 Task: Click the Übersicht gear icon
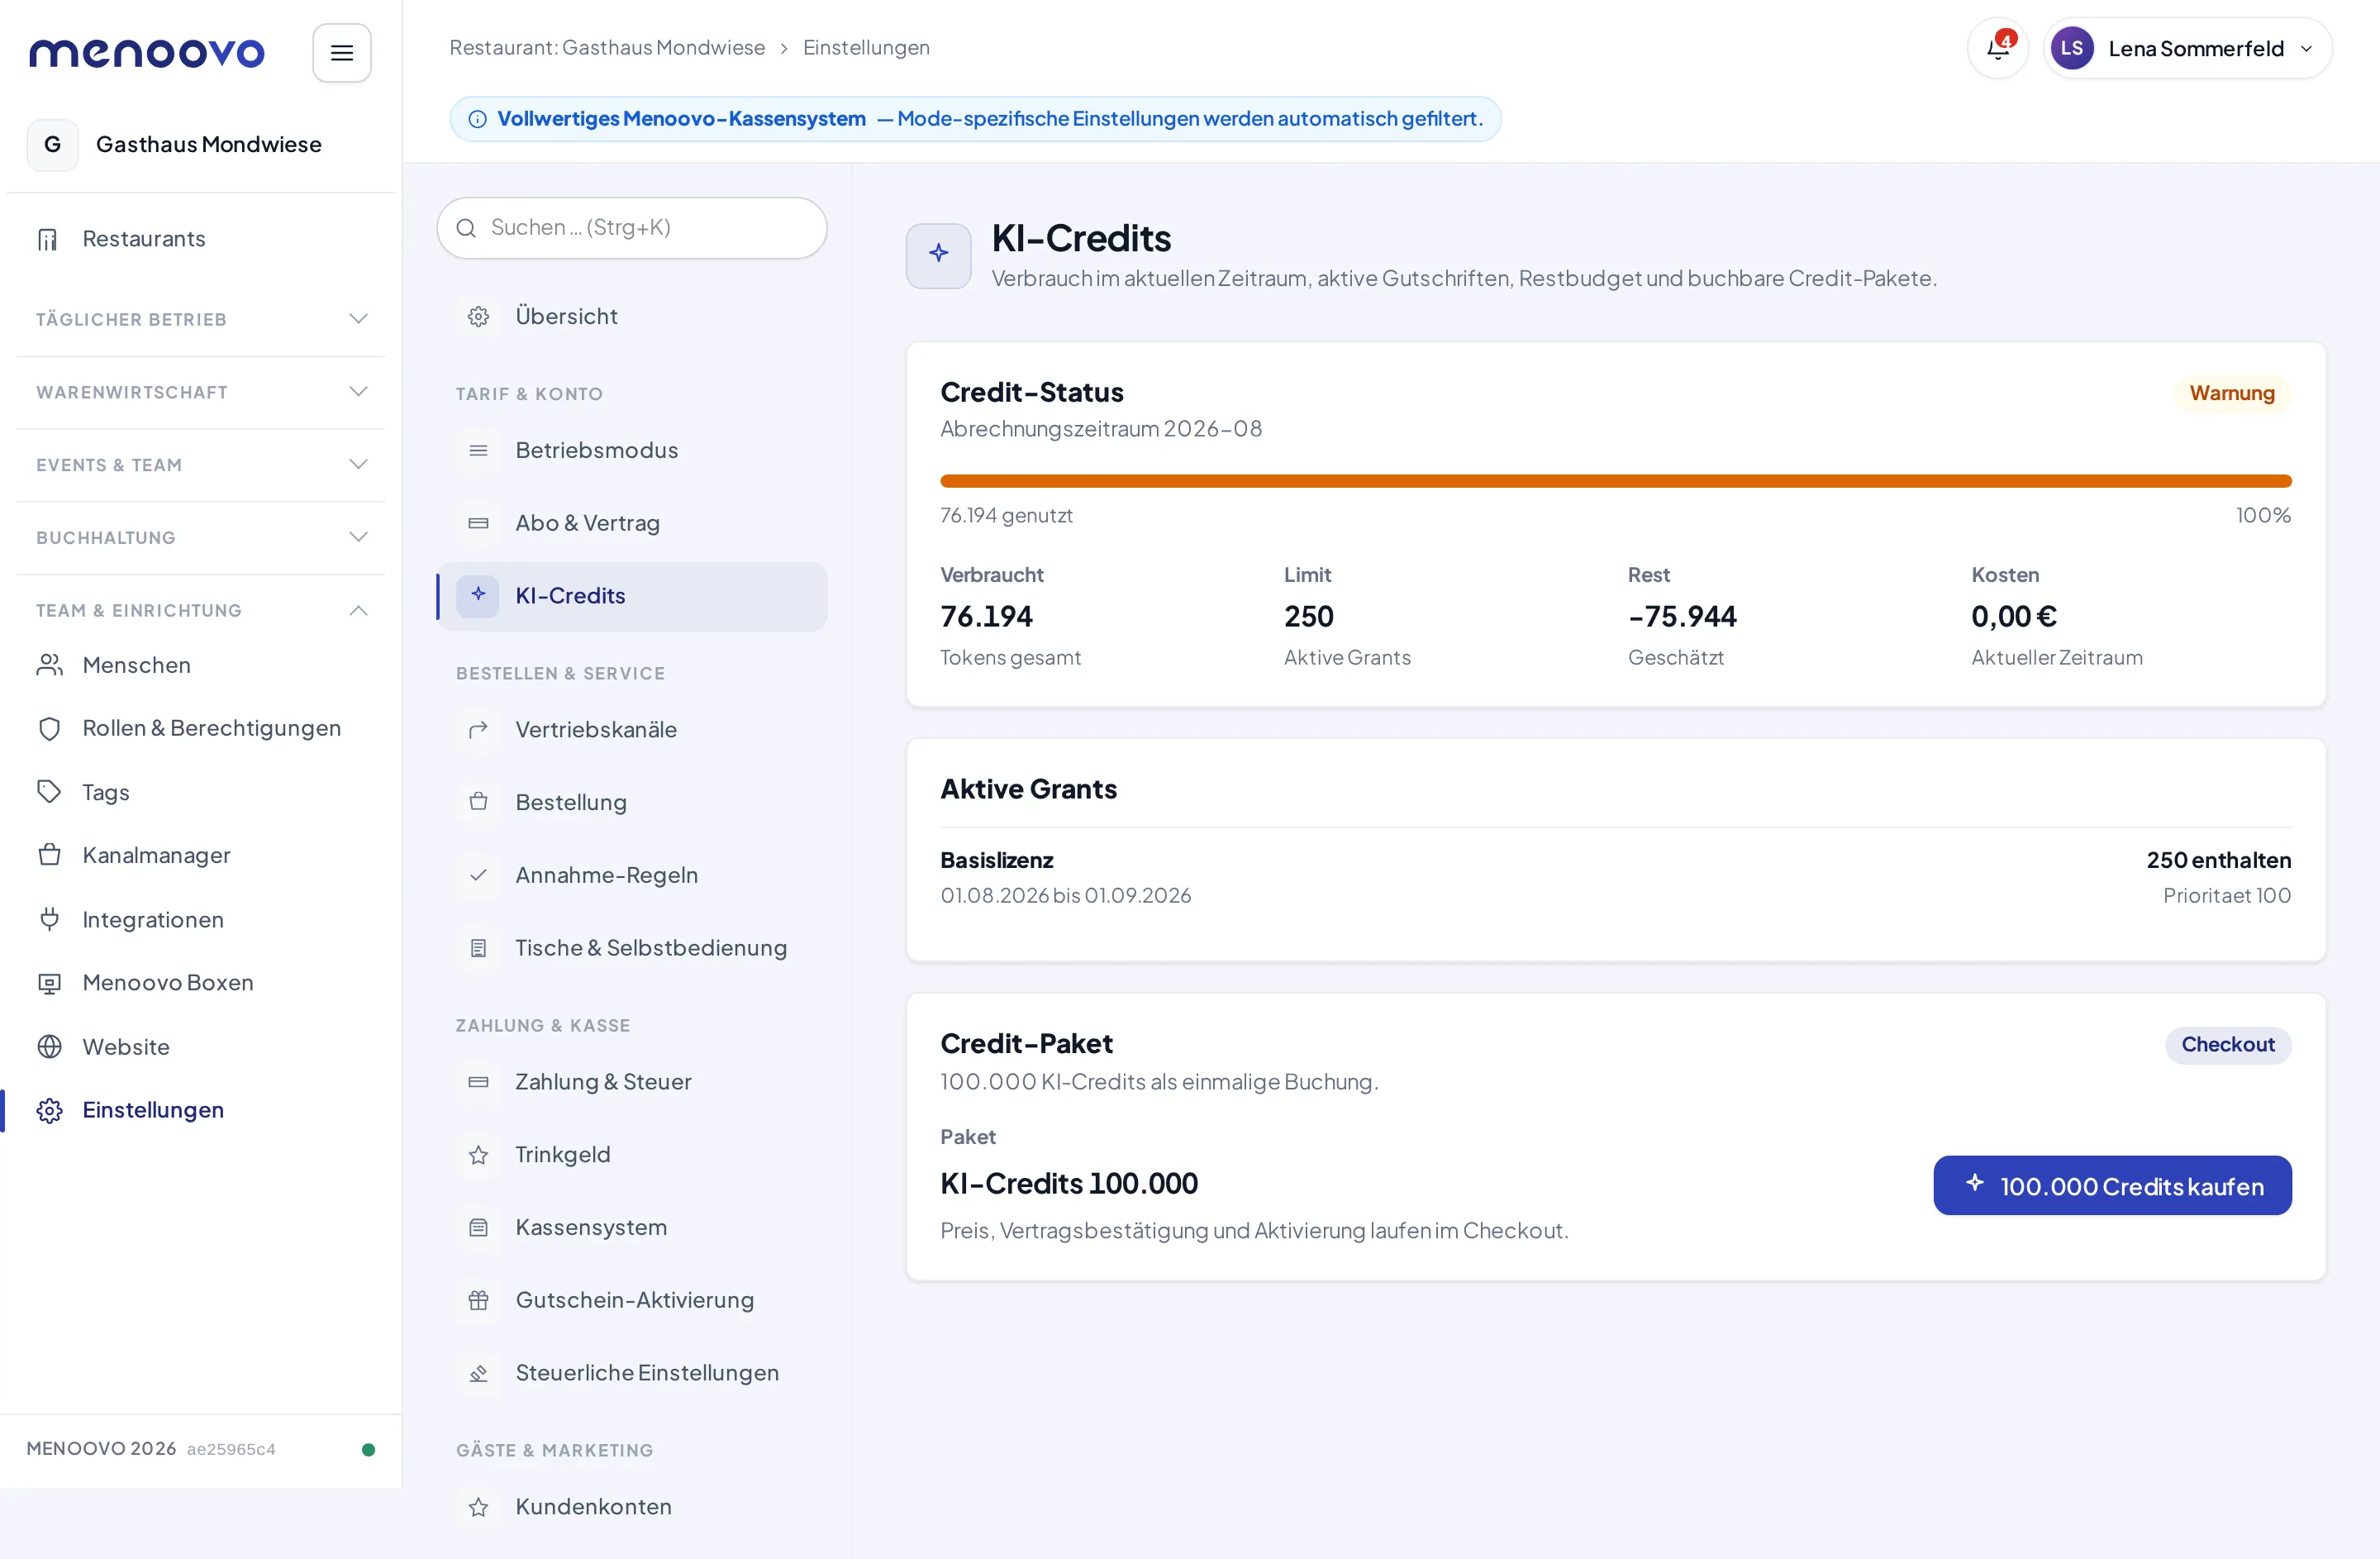click(478, 316)
